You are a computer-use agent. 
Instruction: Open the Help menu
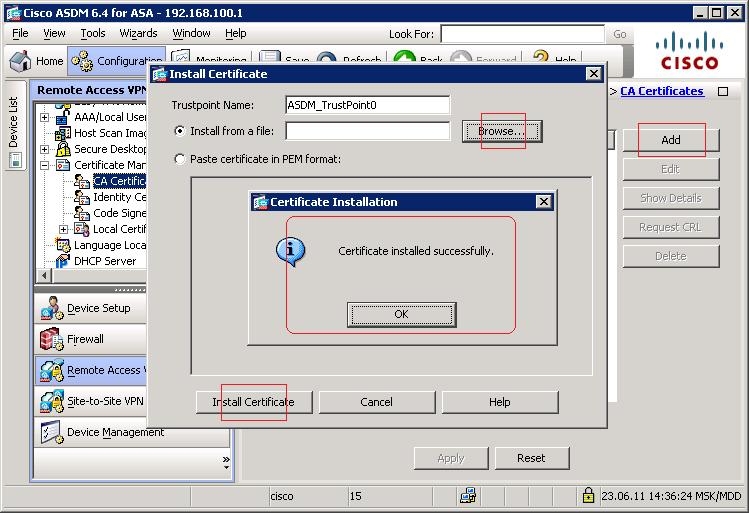[235, 33]
